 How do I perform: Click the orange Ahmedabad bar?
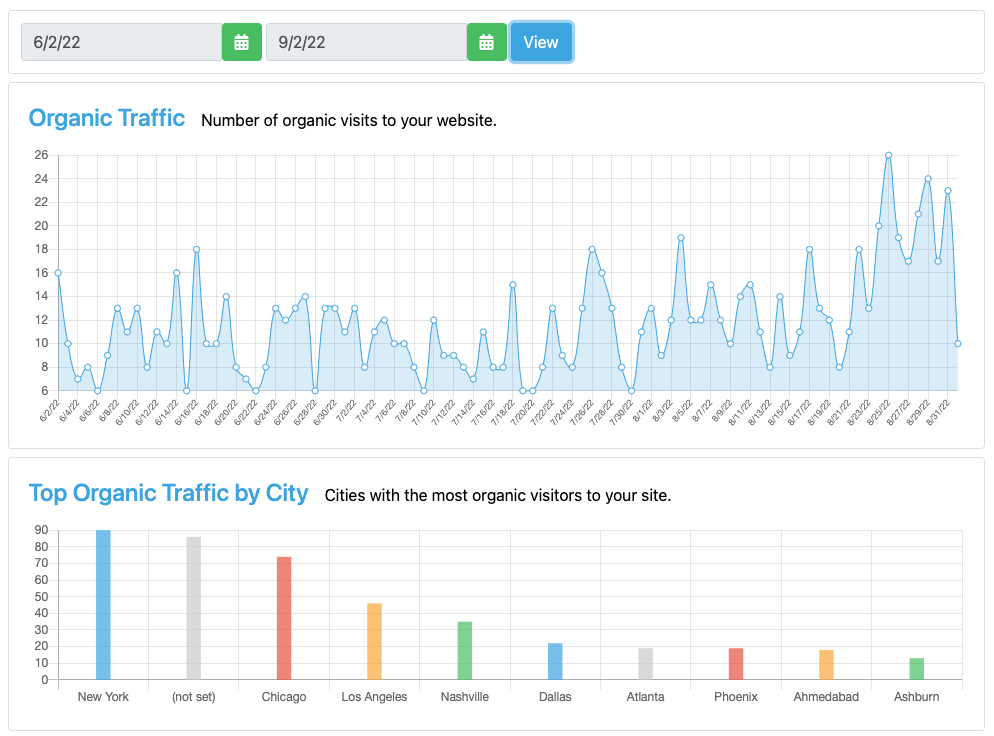pyautogui.click(x=826, y=665)
